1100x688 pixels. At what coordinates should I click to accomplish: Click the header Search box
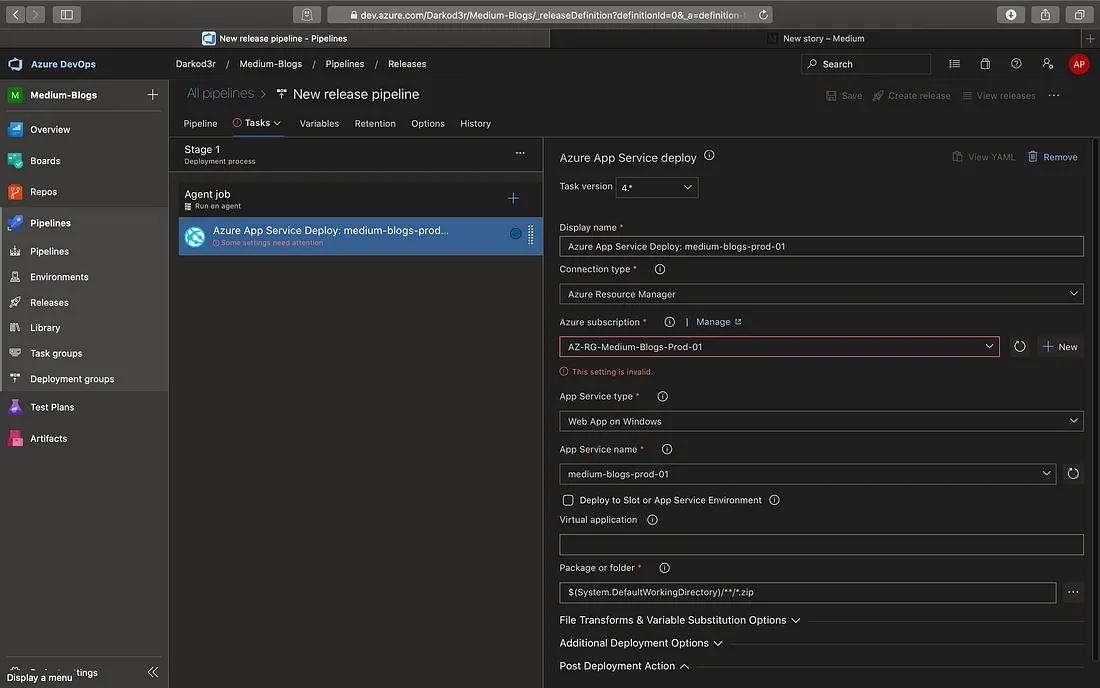[865, 64]
